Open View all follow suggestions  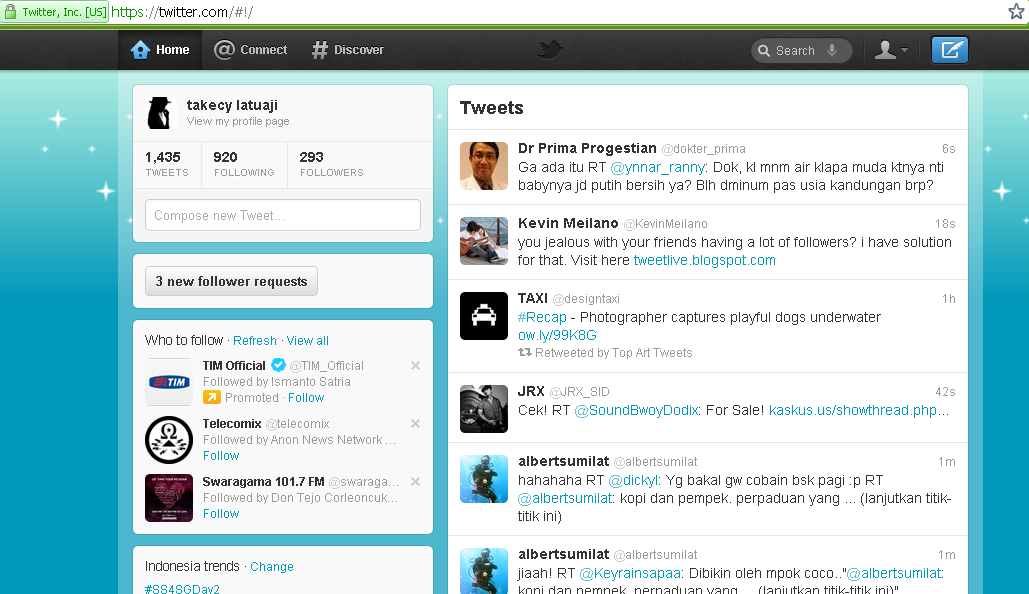[x=307, y=340]
